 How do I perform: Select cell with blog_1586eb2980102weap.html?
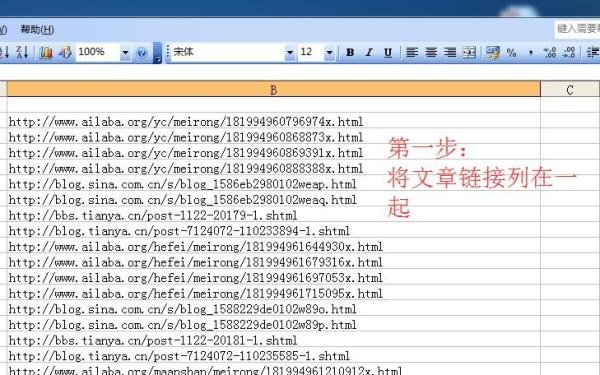click(x=274, y=184)
